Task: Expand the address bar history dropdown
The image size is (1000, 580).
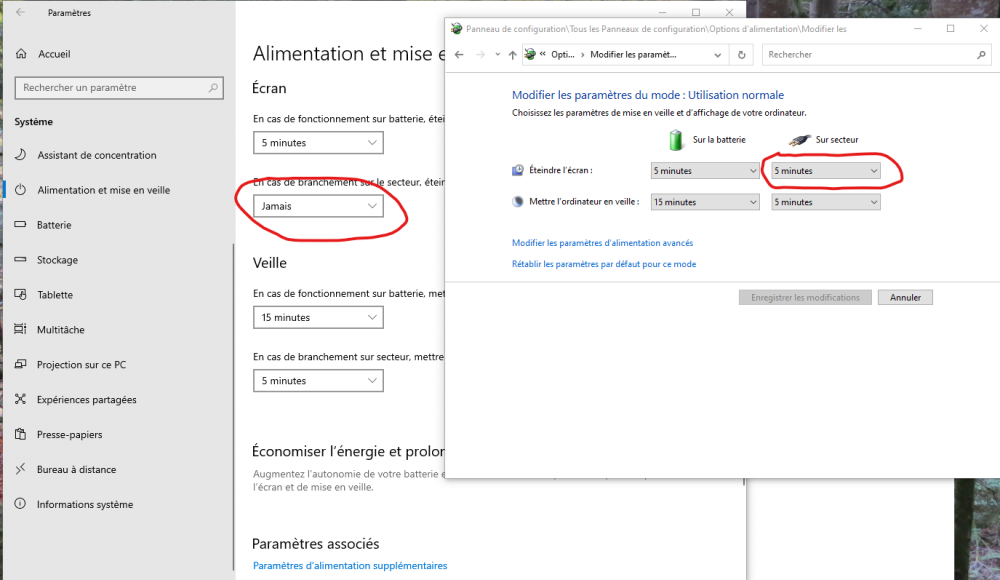Action: point(717,55)
